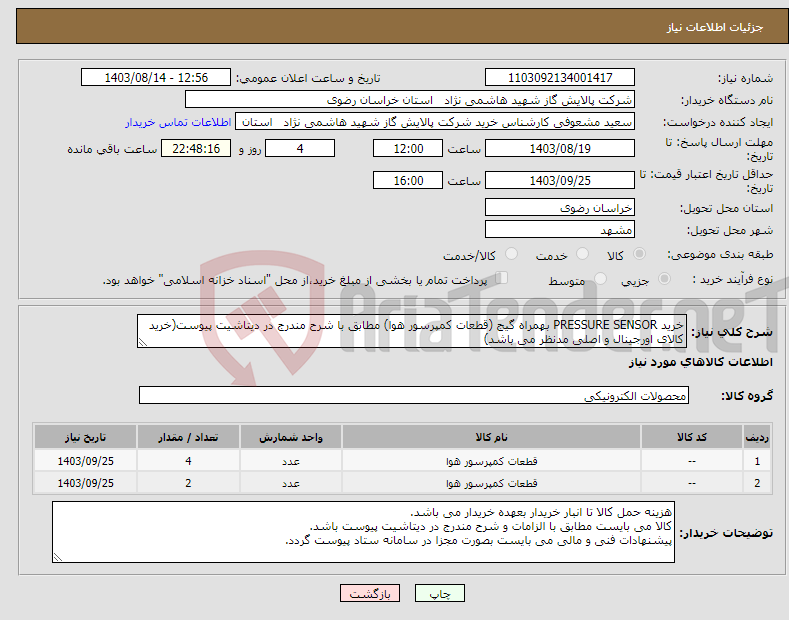Click the توضیحات خریدار notes text area
The width and height of the screenshot is (789, 620).
coord(363,532)
